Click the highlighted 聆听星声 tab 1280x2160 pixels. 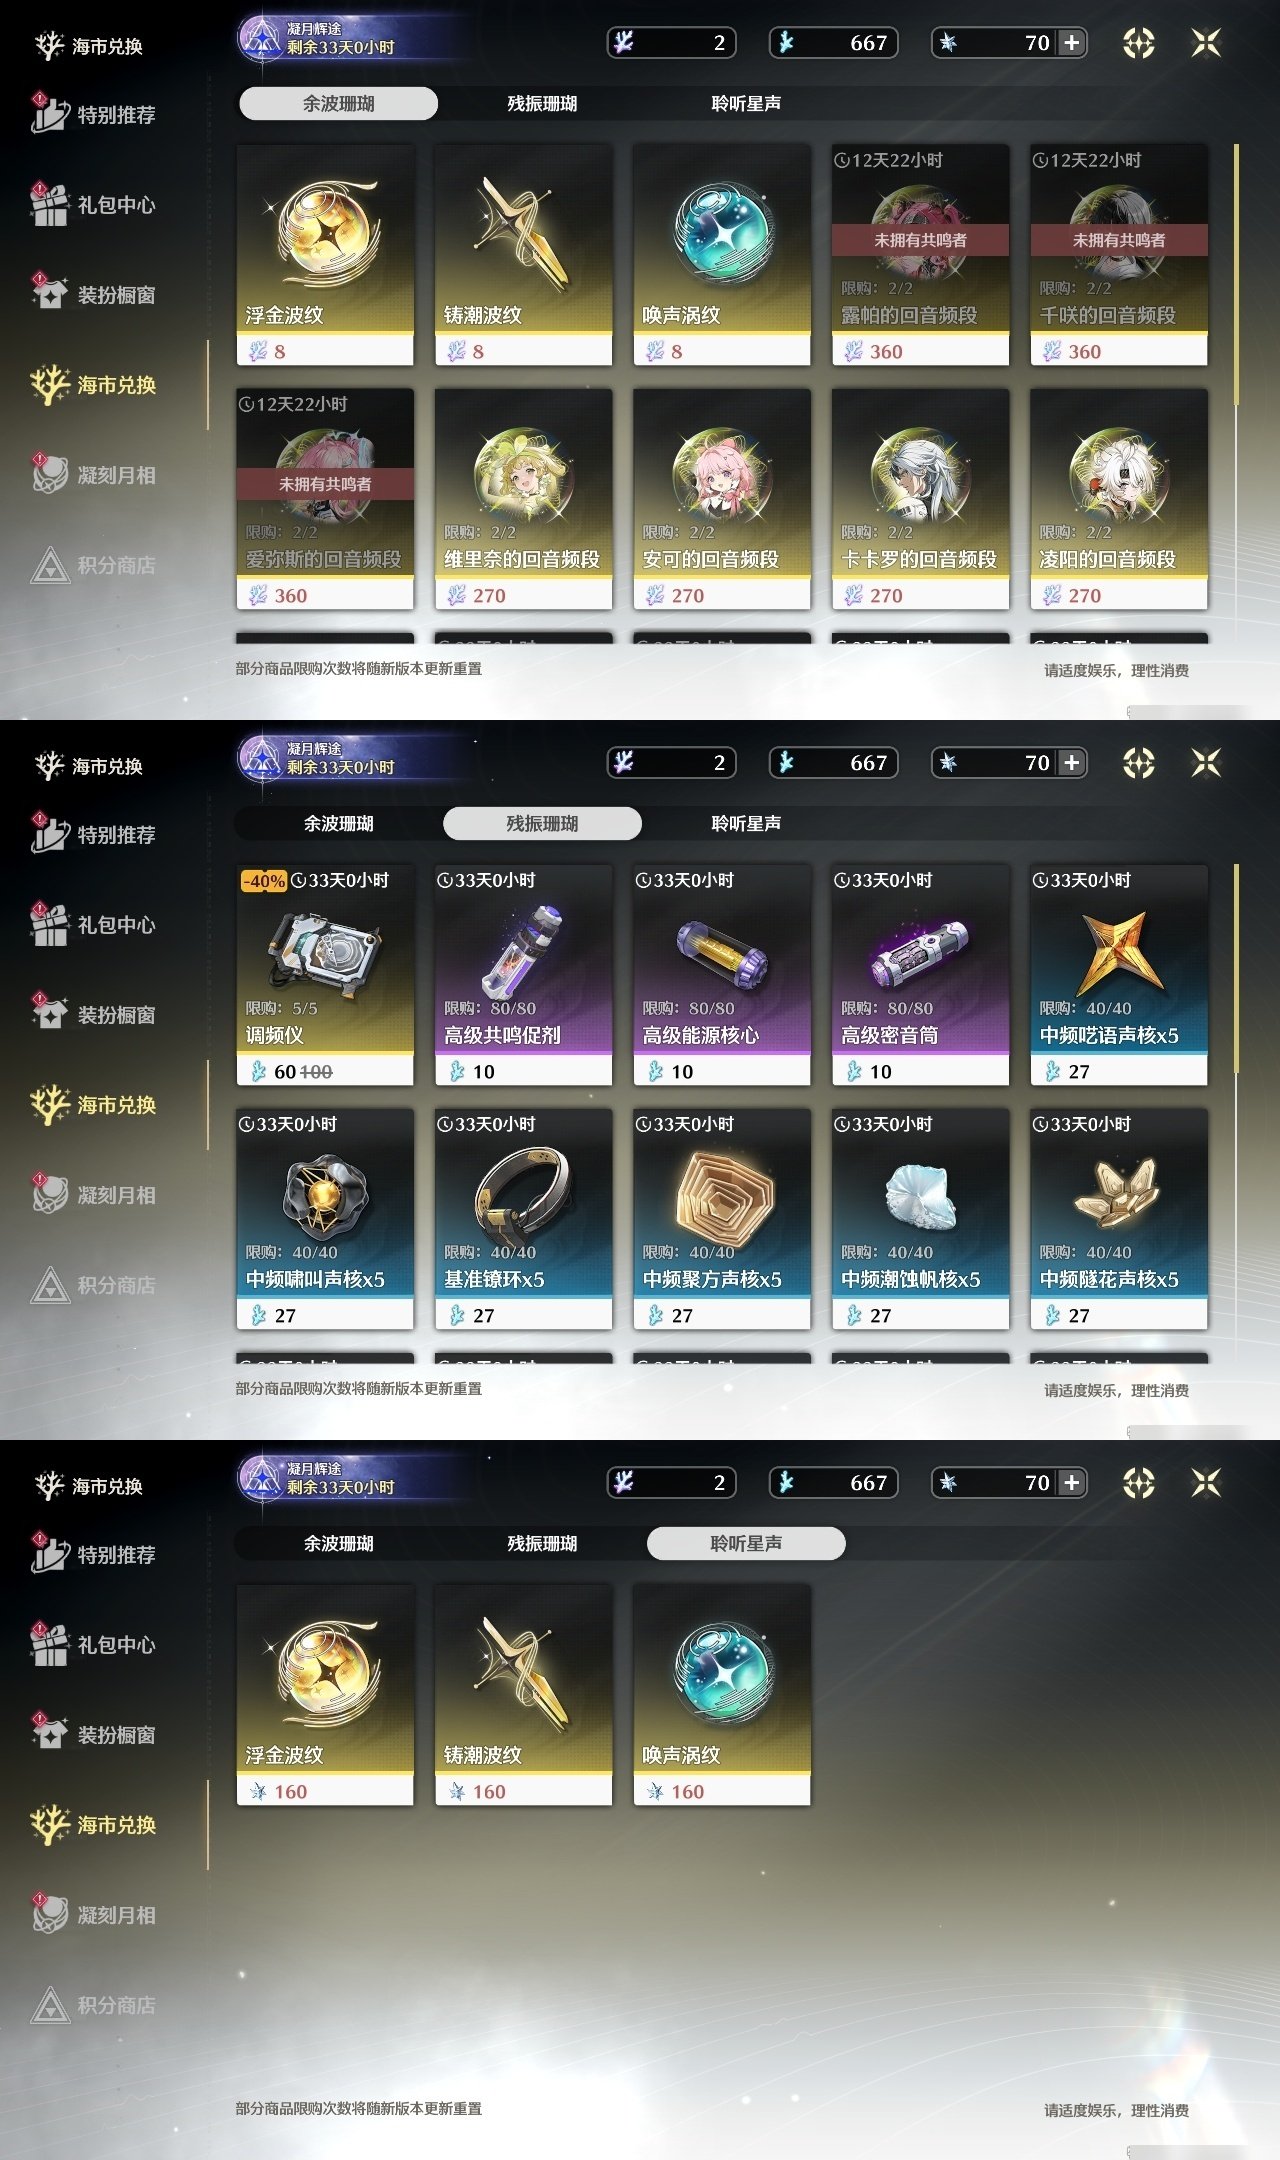pyautogui.click(x=746, y=1543)
